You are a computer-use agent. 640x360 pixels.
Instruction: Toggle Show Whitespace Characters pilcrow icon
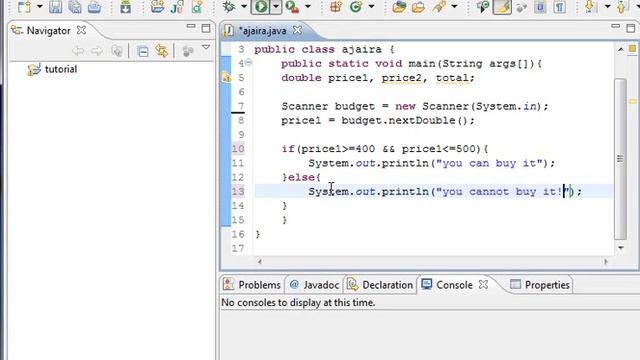560,7
